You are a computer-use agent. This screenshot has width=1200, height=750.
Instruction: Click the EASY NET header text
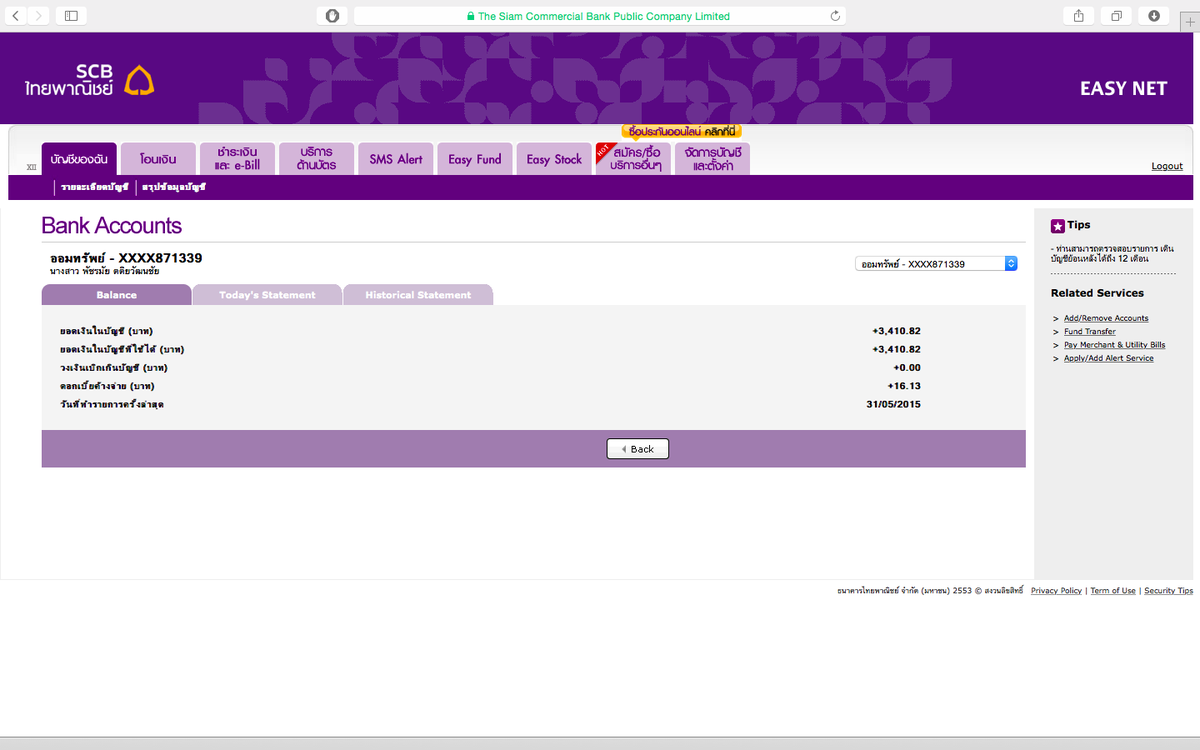click(x=1123, y=88)
